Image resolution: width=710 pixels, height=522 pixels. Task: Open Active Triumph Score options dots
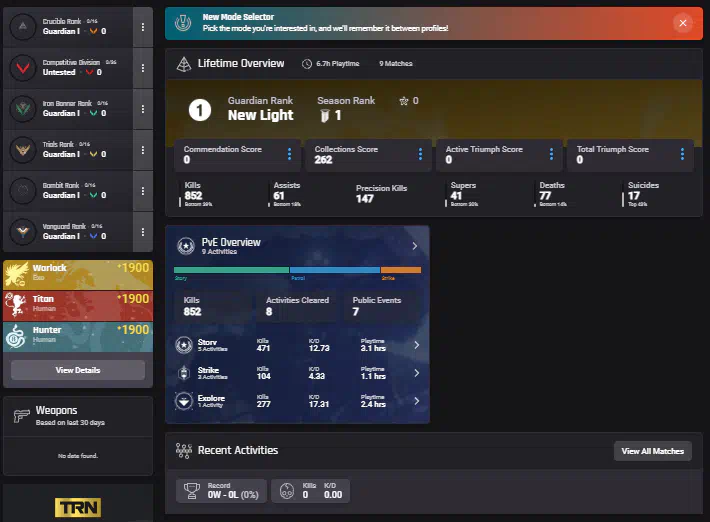point(551,154)
